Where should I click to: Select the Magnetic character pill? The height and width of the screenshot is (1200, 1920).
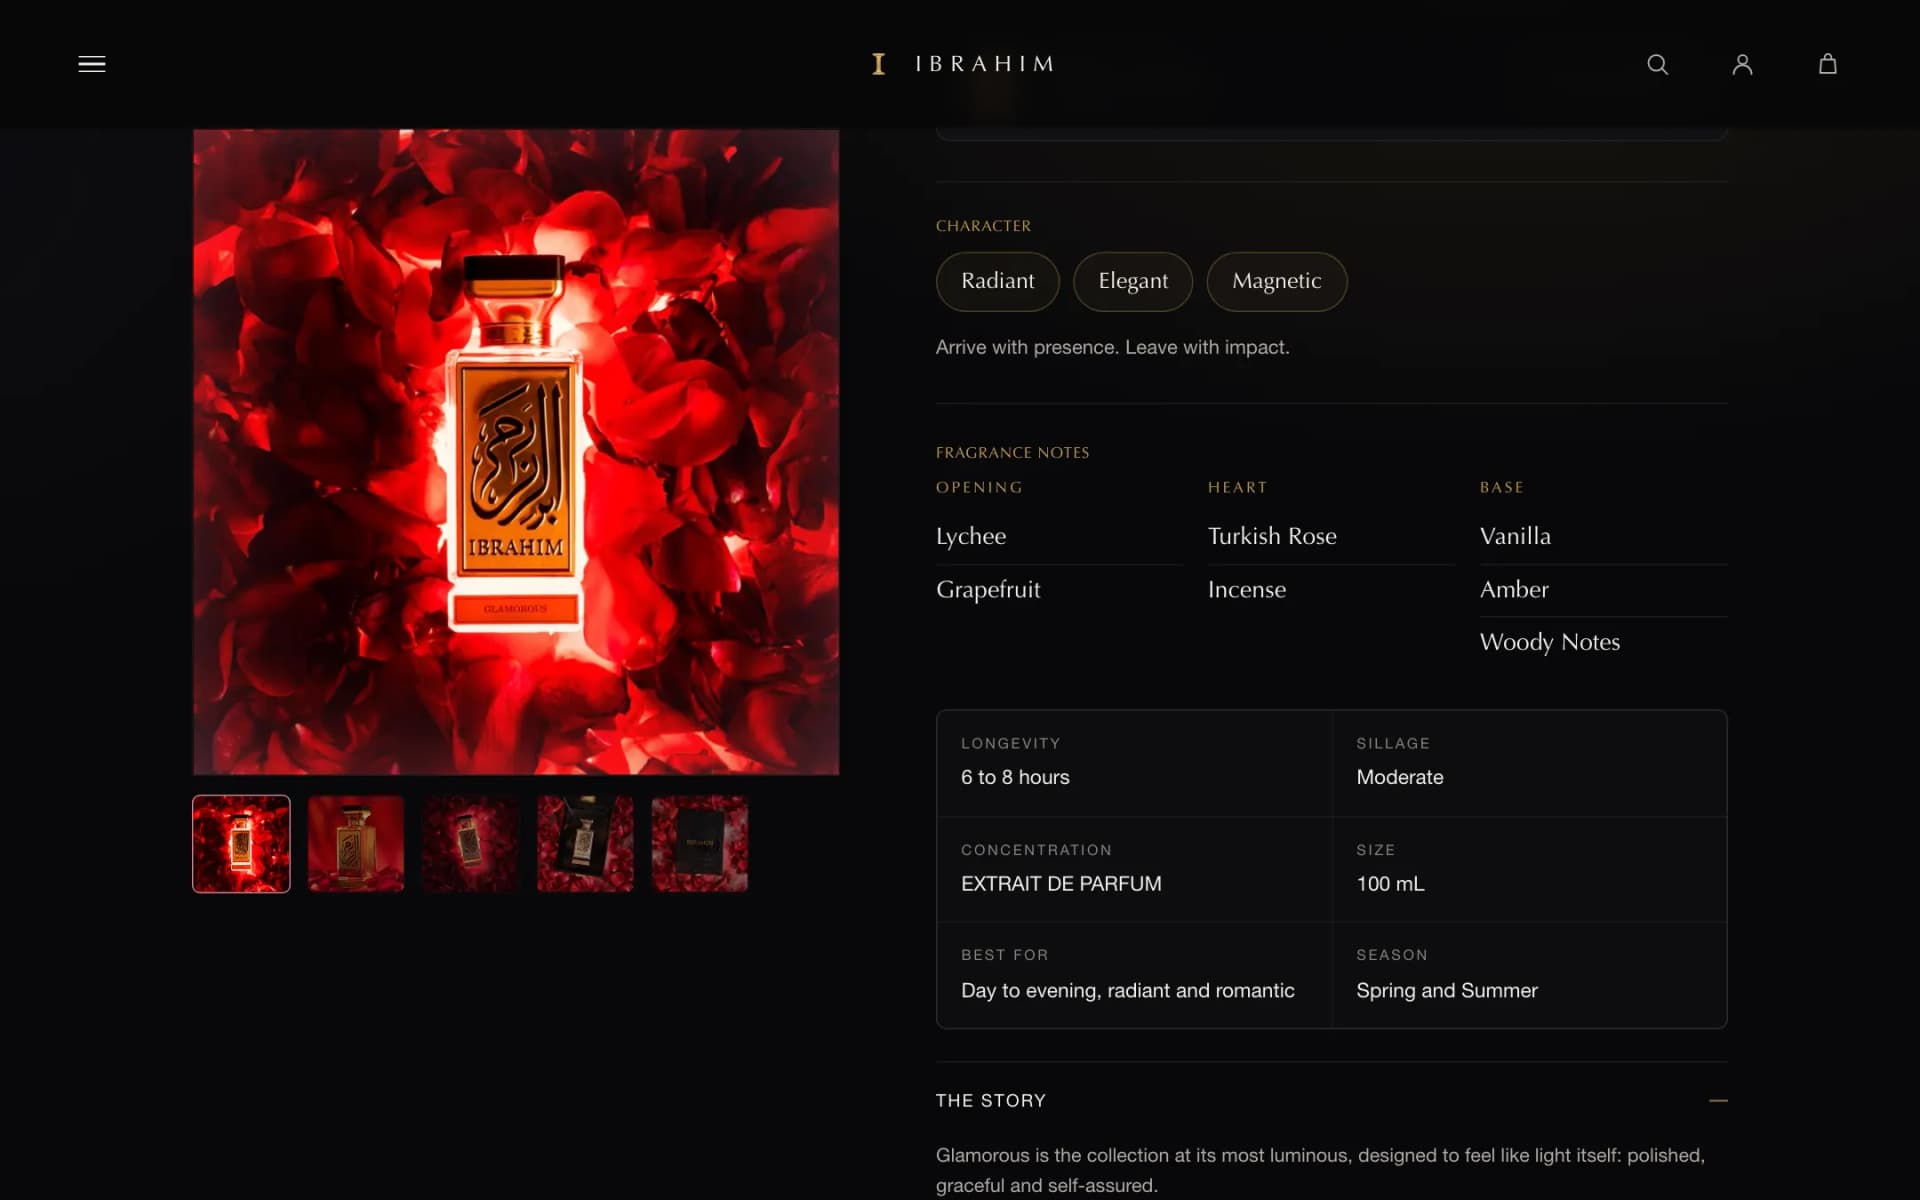(x=1276, y=281)
